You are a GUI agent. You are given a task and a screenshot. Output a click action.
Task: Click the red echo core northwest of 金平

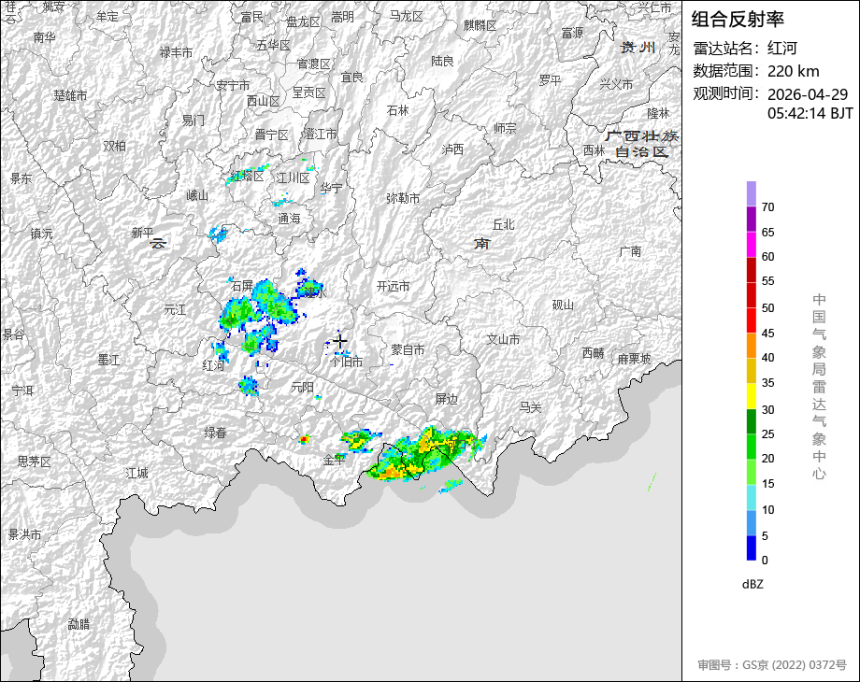(303, 439)
